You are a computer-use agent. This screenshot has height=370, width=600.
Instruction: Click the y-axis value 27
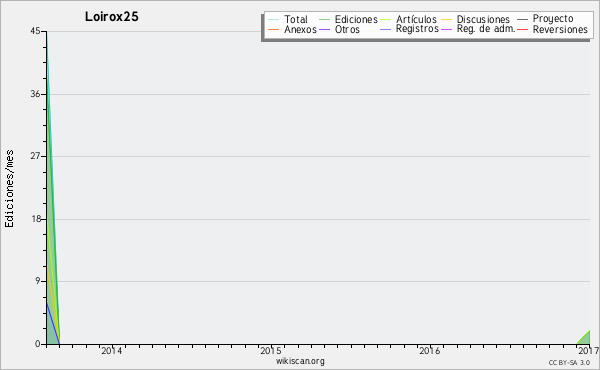point(35,156)
